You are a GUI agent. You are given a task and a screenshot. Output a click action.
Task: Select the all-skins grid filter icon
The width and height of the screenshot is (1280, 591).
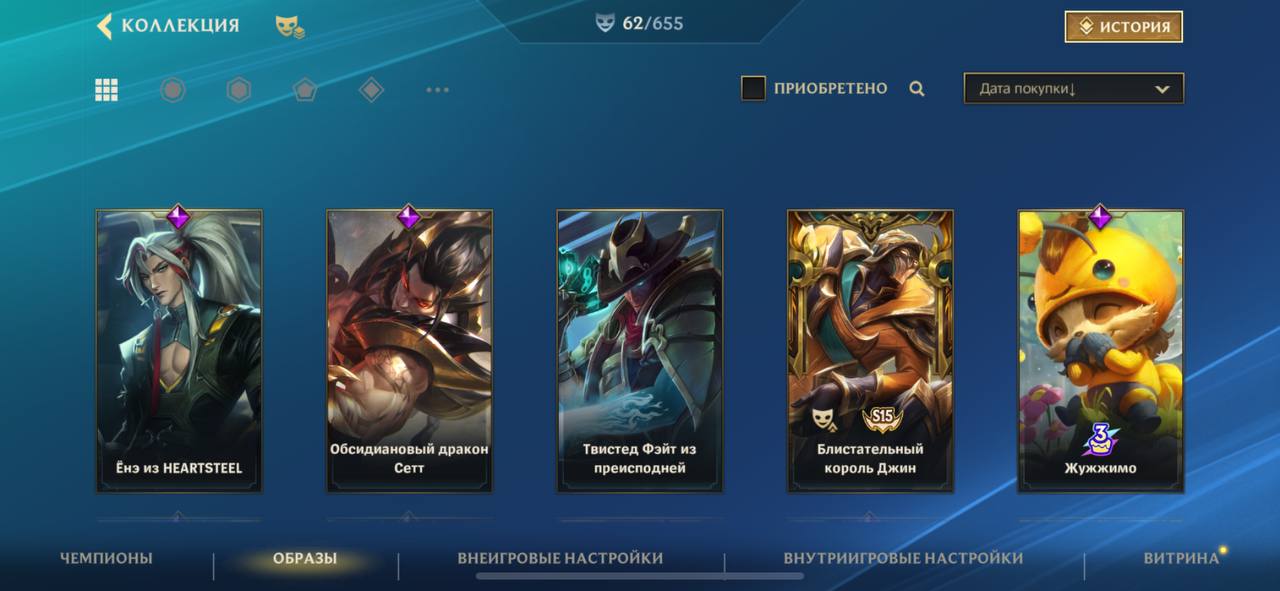tap(107, 90)
